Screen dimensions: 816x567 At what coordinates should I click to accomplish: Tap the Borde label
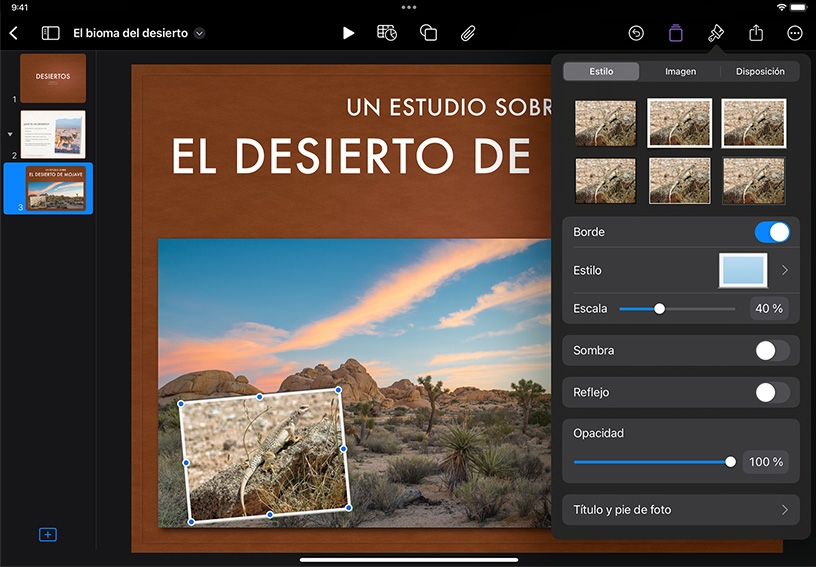pos(589,232)
